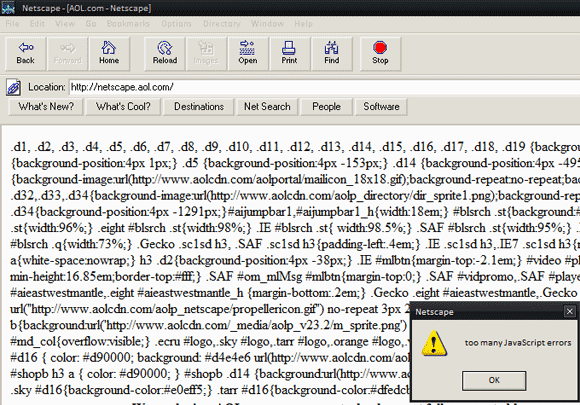Open the Directory menu
This screenshot has width=580, height=405.
click(222, 24)
